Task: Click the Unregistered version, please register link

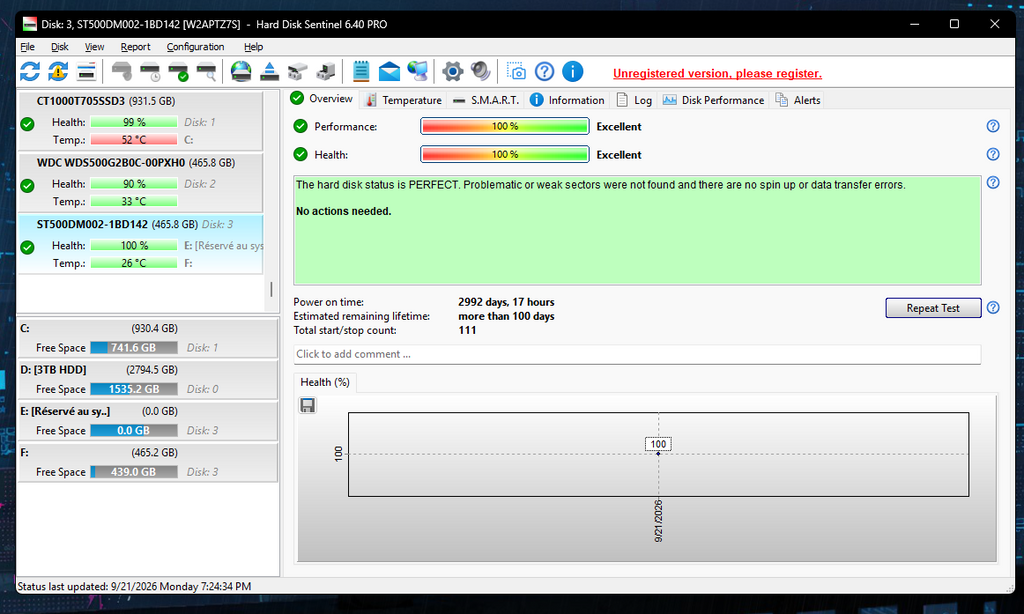Action: [717, 74]
